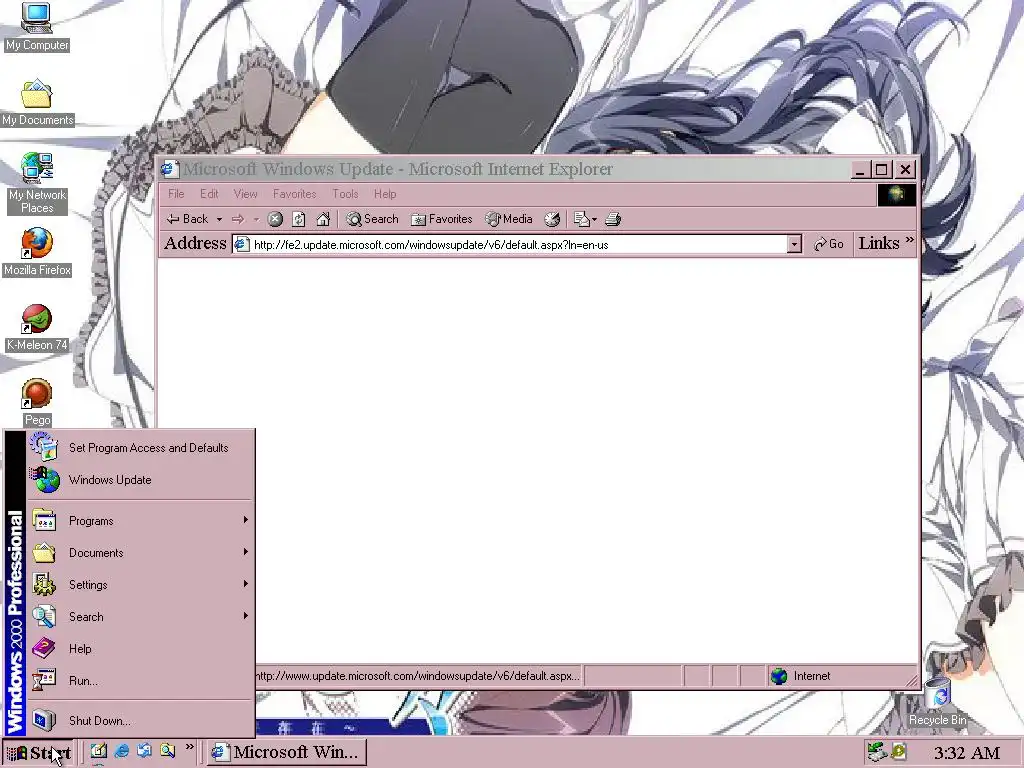
Task: Expand the Address bar dropdown list
Action: pyautogui.click(x=794, y=245)
